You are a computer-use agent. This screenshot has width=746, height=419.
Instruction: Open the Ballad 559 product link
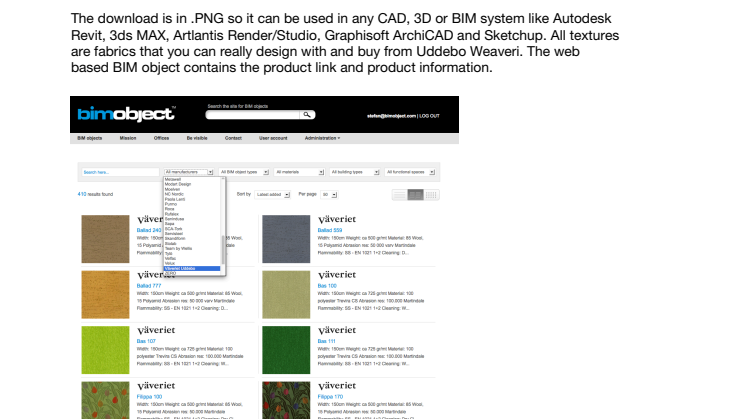(330, 230)
